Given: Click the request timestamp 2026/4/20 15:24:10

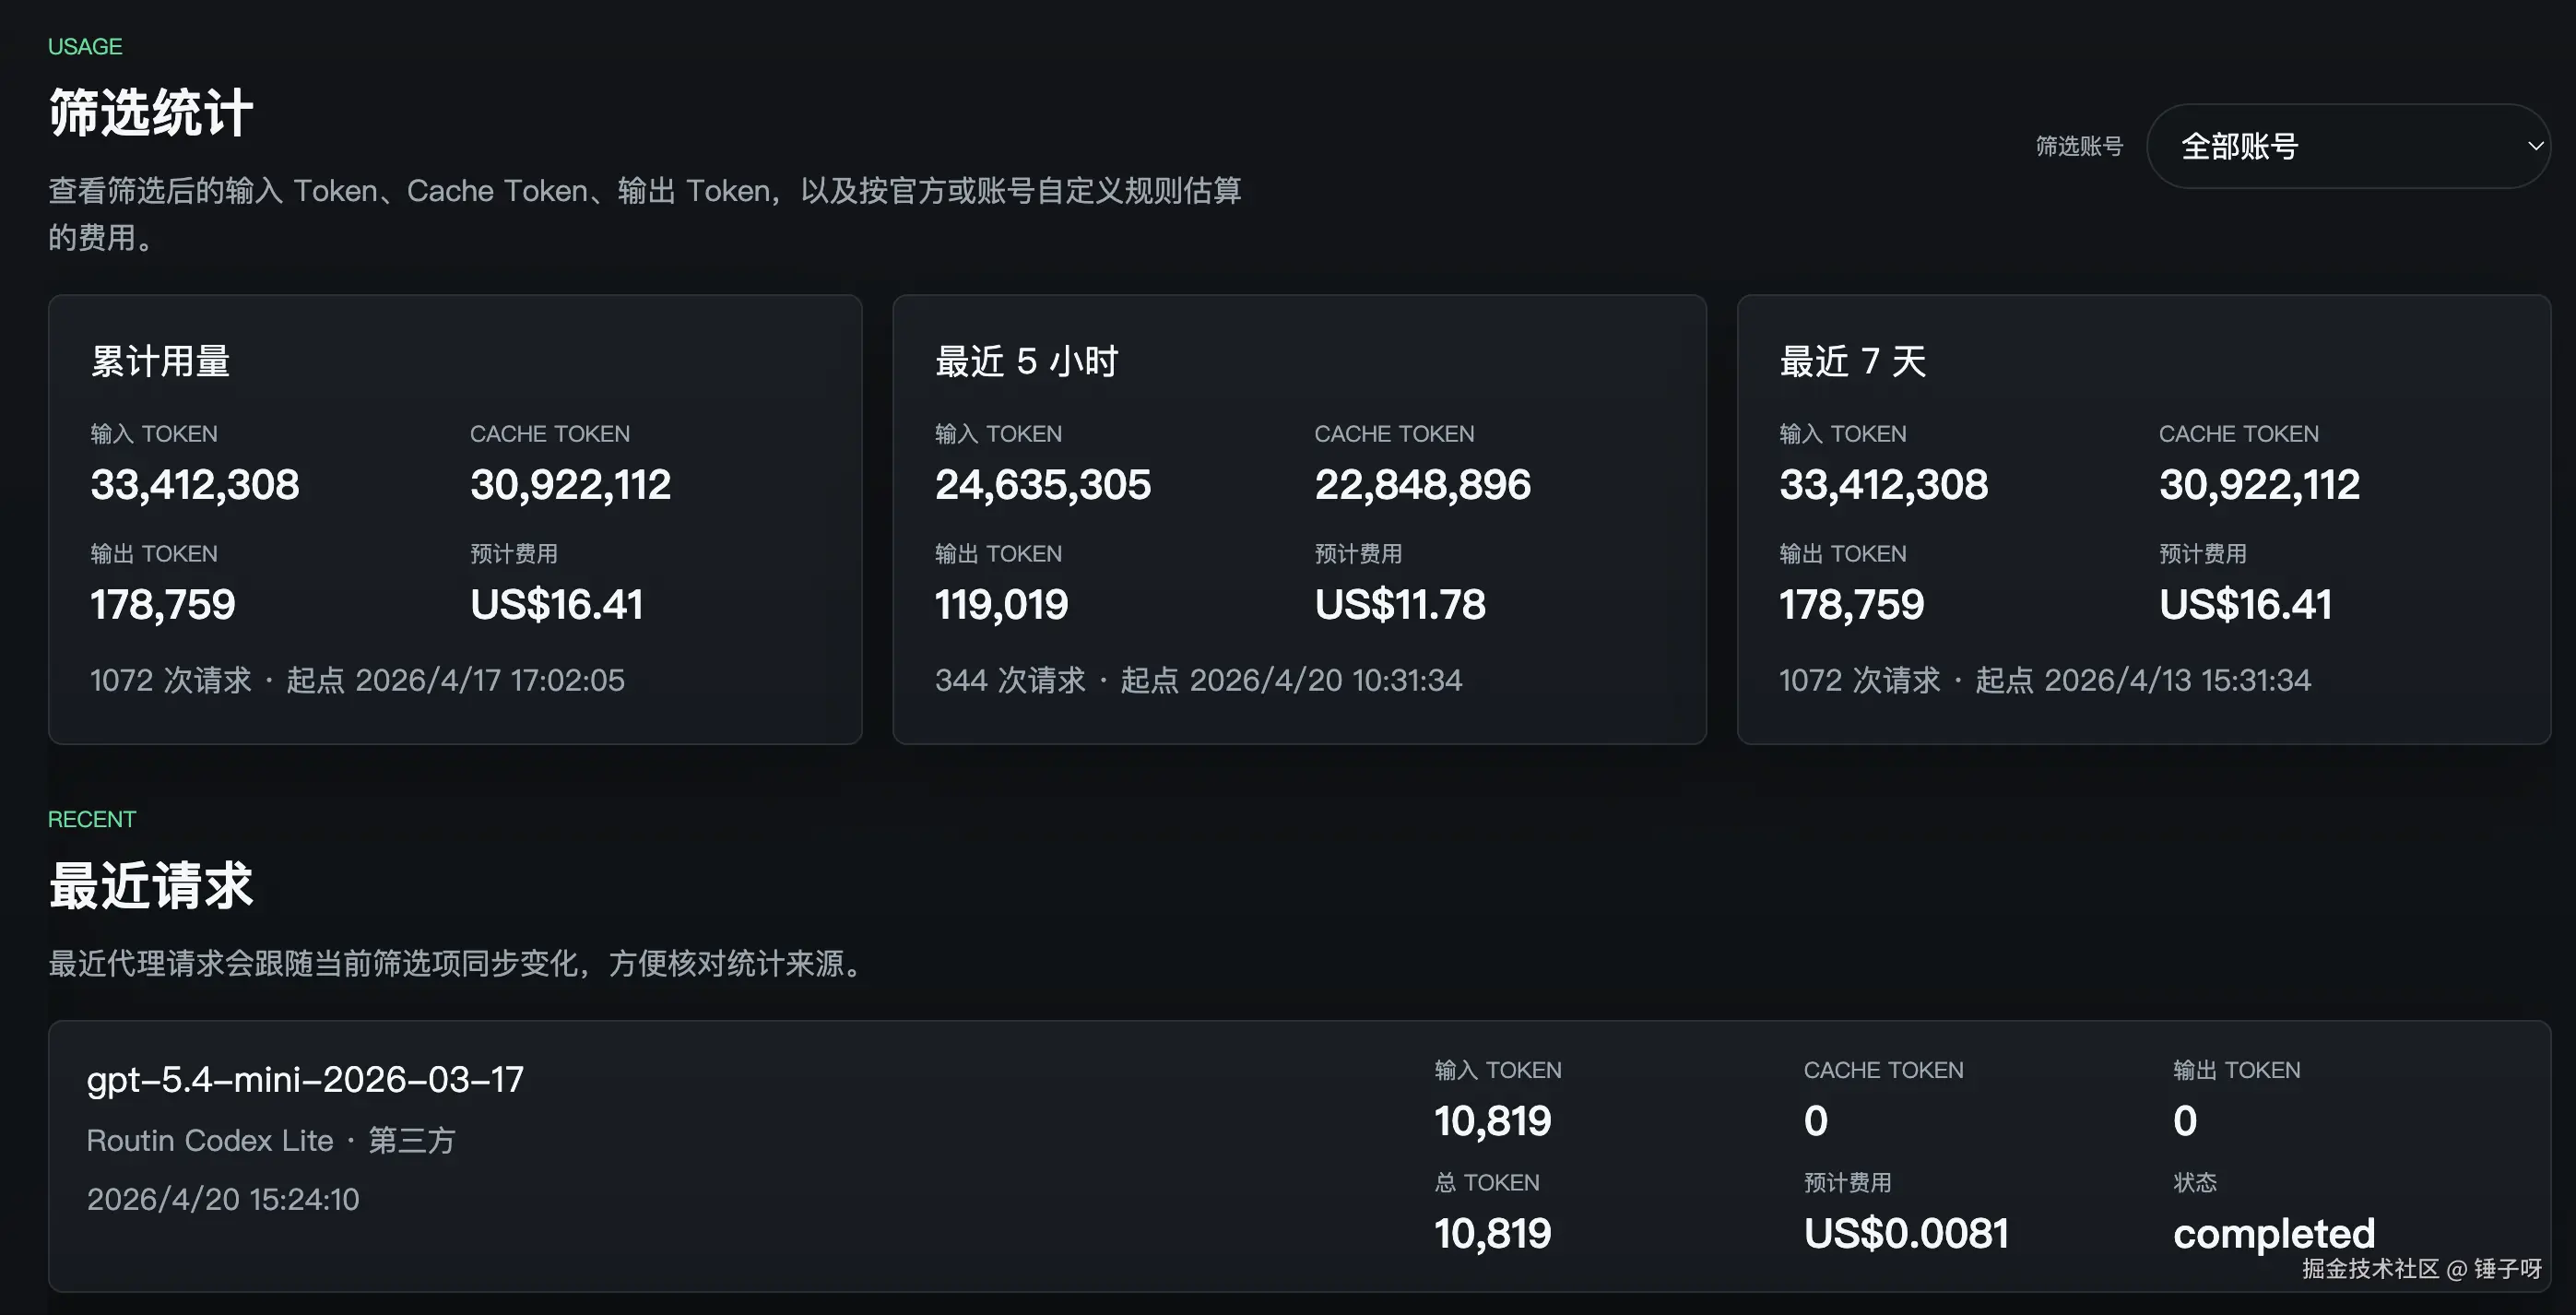Looking at the screenshot, I should 223,1198.
